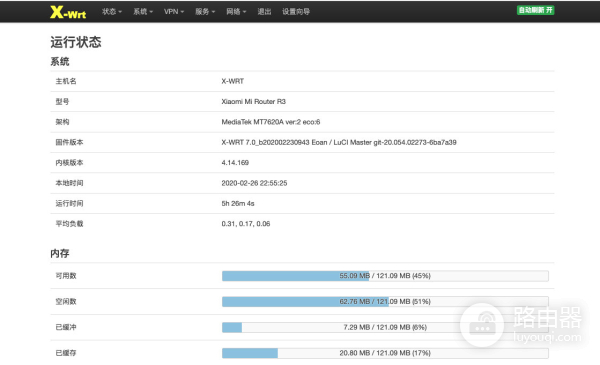Open the 服务 dropdown menu
This screenshot has height=365, width=600.
point(205,11)
